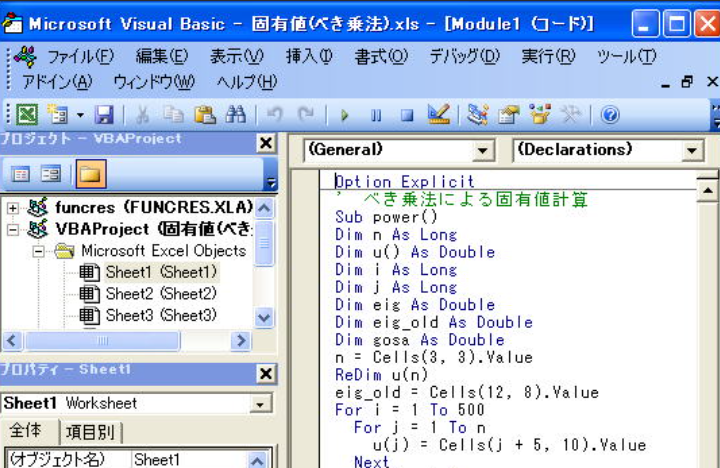This screenshot has height=468, width=720.
Task: Click the code window scroll up arrow
Action: [x=708, y=190]
